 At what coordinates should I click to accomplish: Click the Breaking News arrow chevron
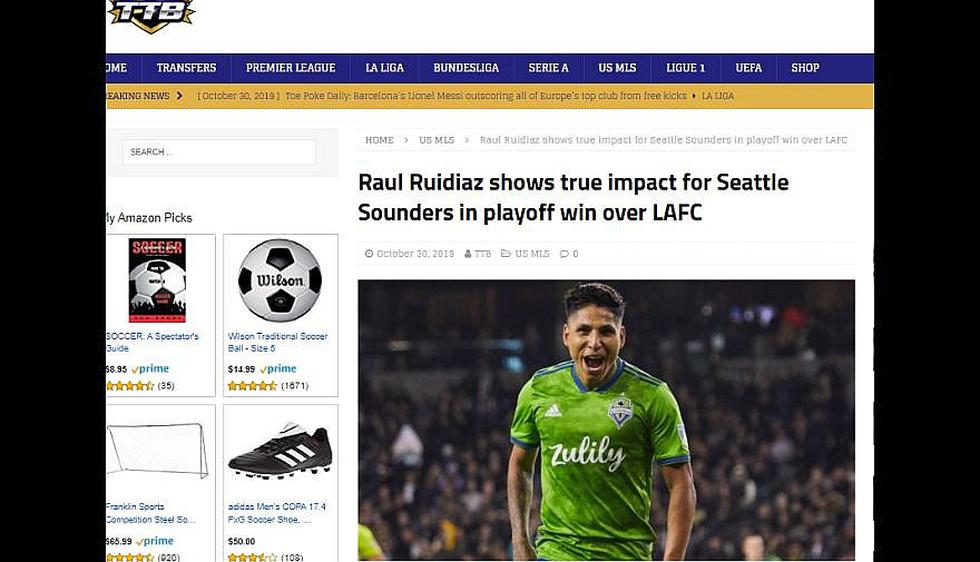(x=180, y=96)
